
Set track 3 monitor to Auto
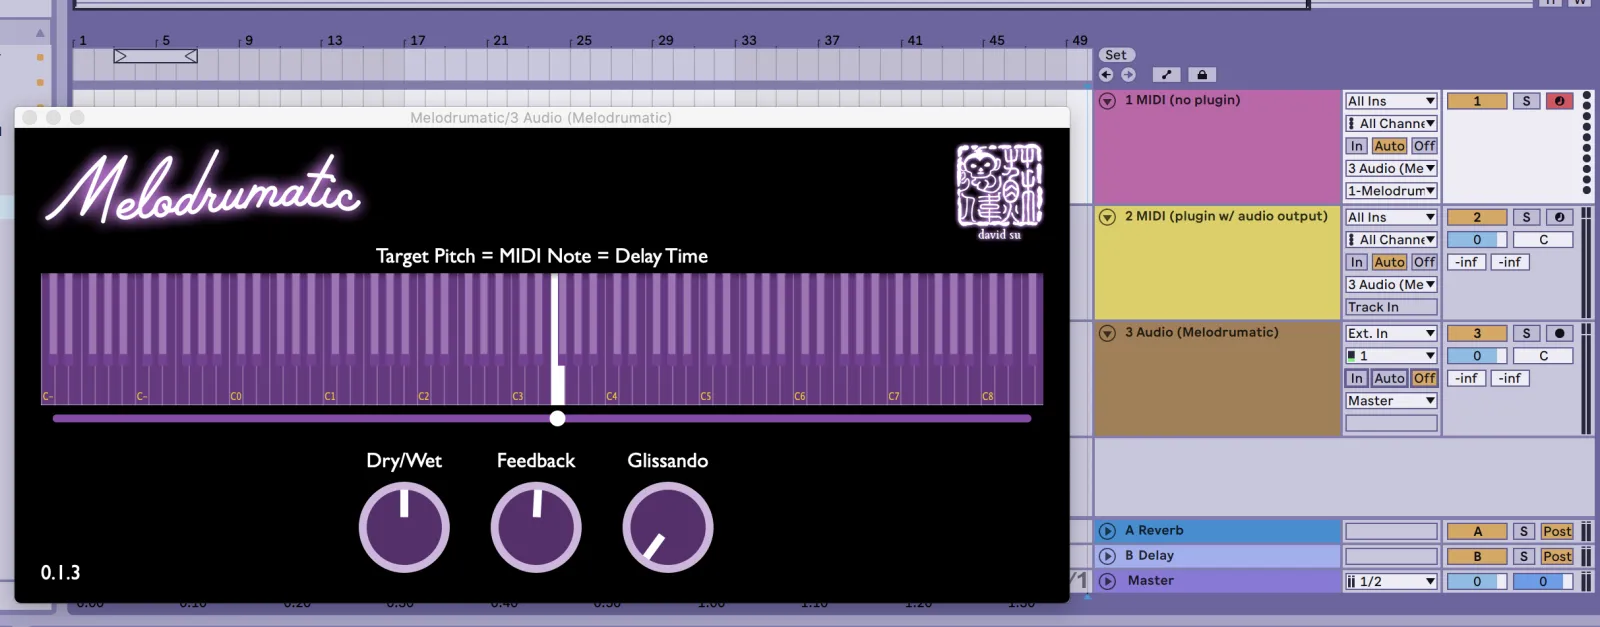(1389, 378)
